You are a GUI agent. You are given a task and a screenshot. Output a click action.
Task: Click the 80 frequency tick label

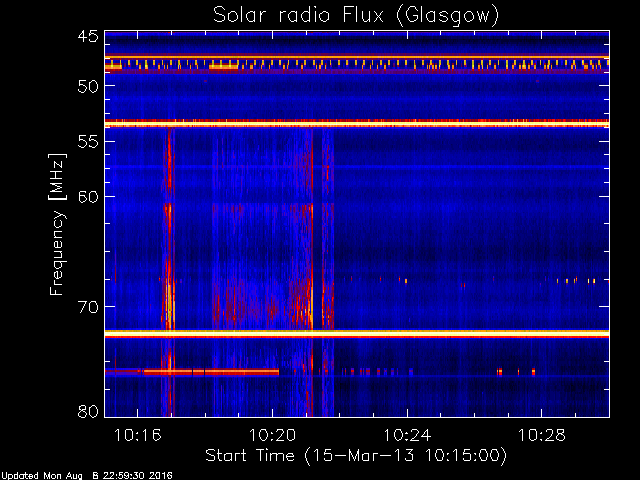(x=88, y=411)
